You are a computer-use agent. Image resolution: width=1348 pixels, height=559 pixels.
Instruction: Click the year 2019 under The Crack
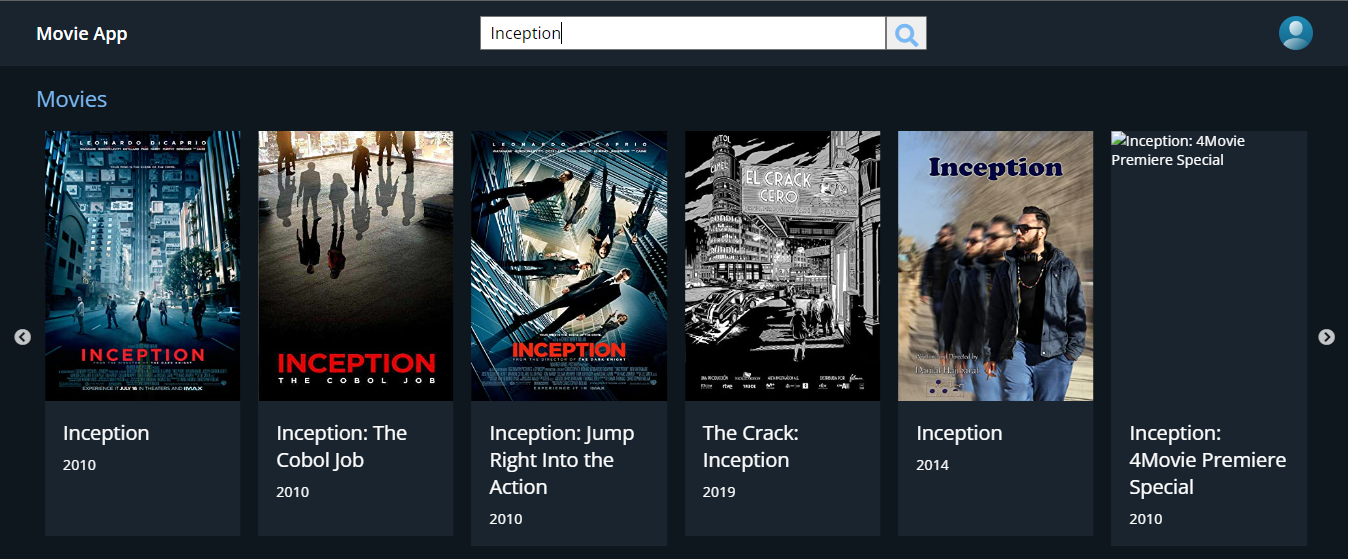pyautogui.click(x=719, y=491)
